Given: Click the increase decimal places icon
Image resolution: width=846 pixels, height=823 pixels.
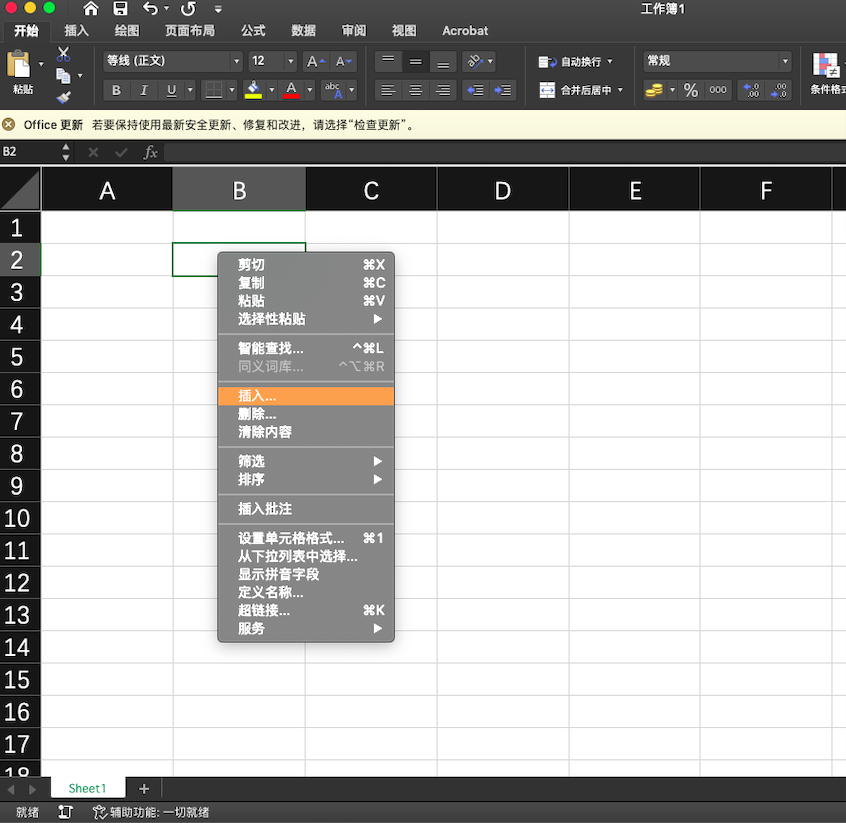Looking at the screenshot, I should click(x=751, y=90).
